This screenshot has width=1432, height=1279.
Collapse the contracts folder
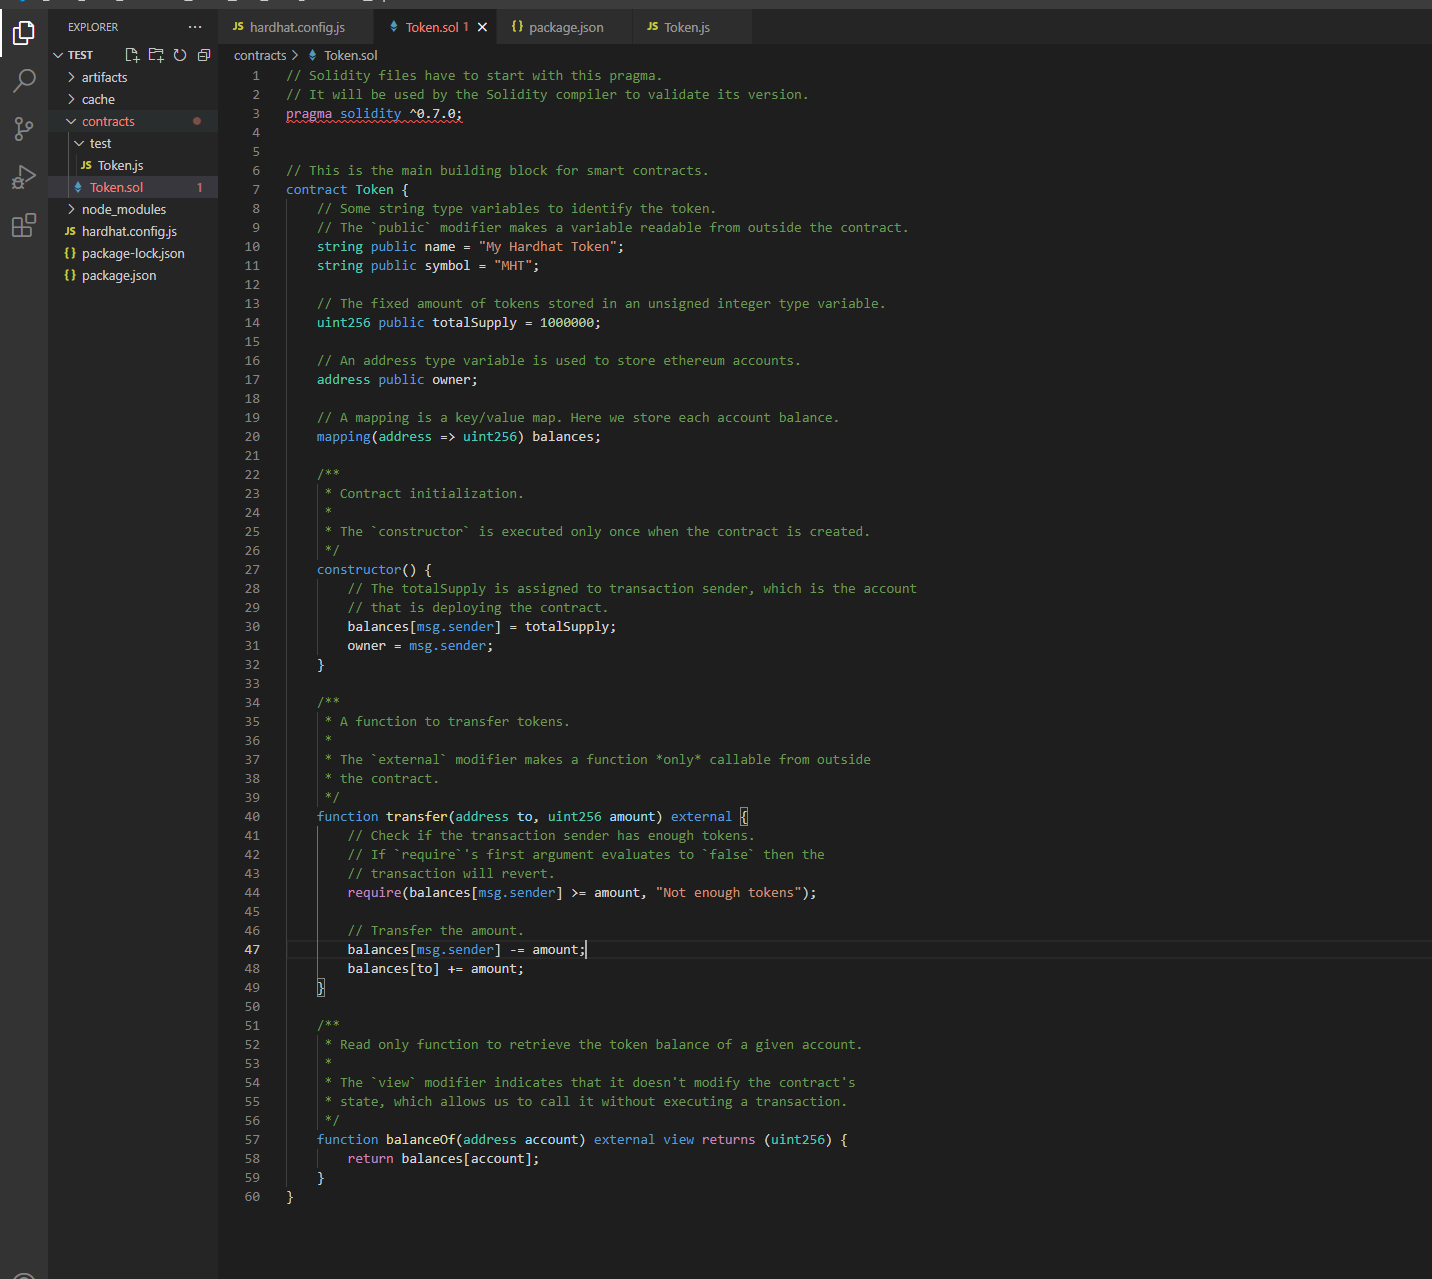click(134, 121)
